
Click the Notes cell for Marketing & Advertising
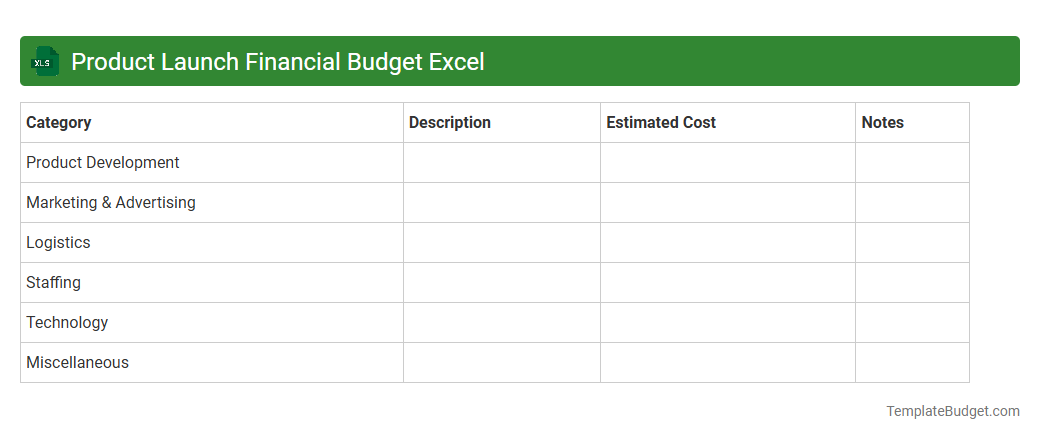[x=913, y=202]
